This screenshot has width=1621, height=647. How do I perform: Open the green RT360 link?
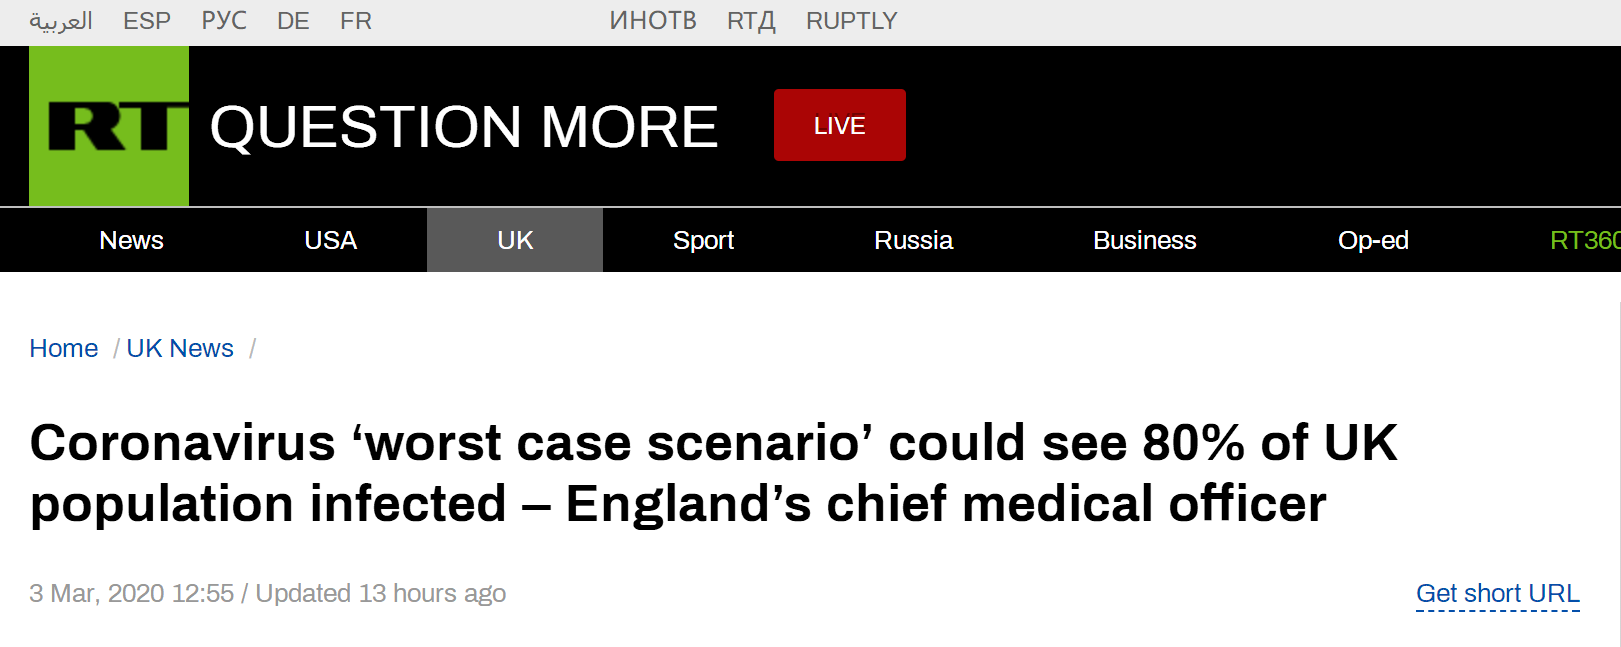pyautogui.click(x=1584, y=240)
